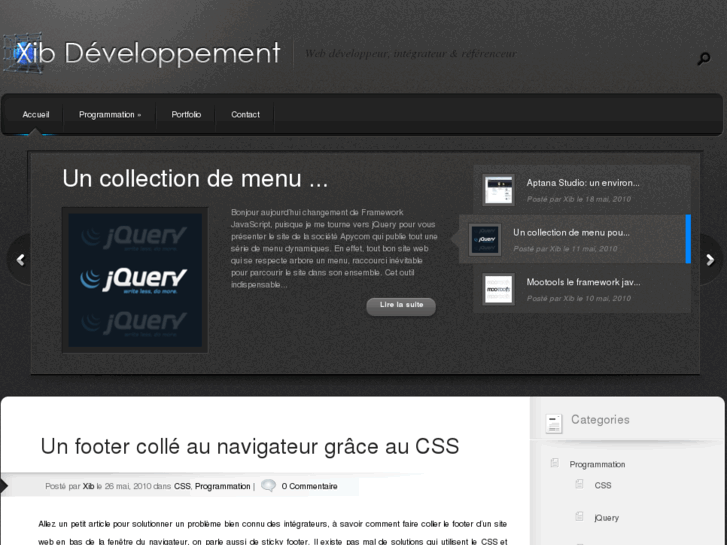The width and height of the screenshot is (727, 545).
Task: Open 'Mootools le framework jav...' entry
Action: [x=583, y=282]
